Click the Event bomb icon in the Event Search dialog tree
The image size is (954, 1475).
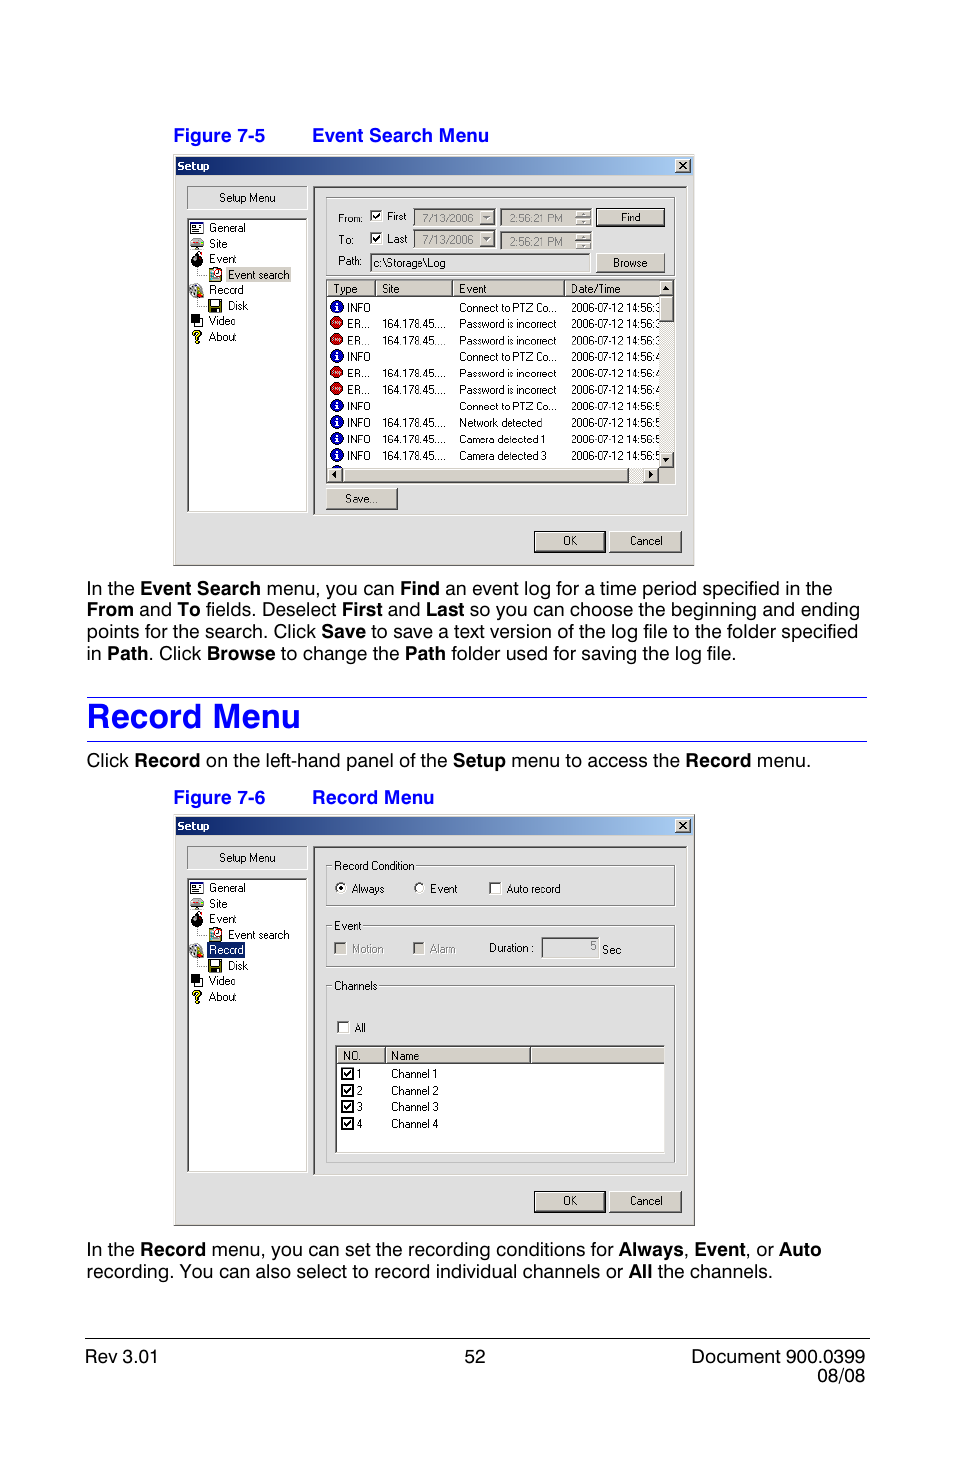(x=197, y=259)
